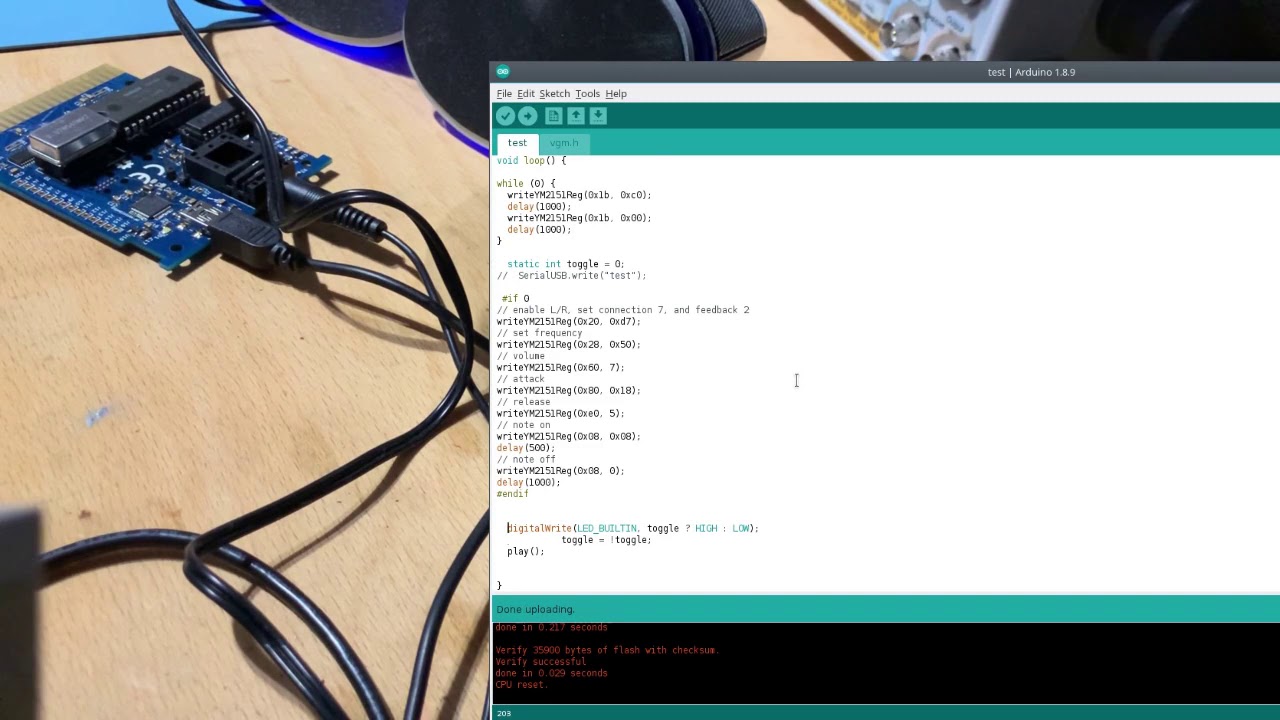This screenshot has width=1280, height=720.
Task: Click the Save sketch down-arrow icon
Action: point(598,116)
